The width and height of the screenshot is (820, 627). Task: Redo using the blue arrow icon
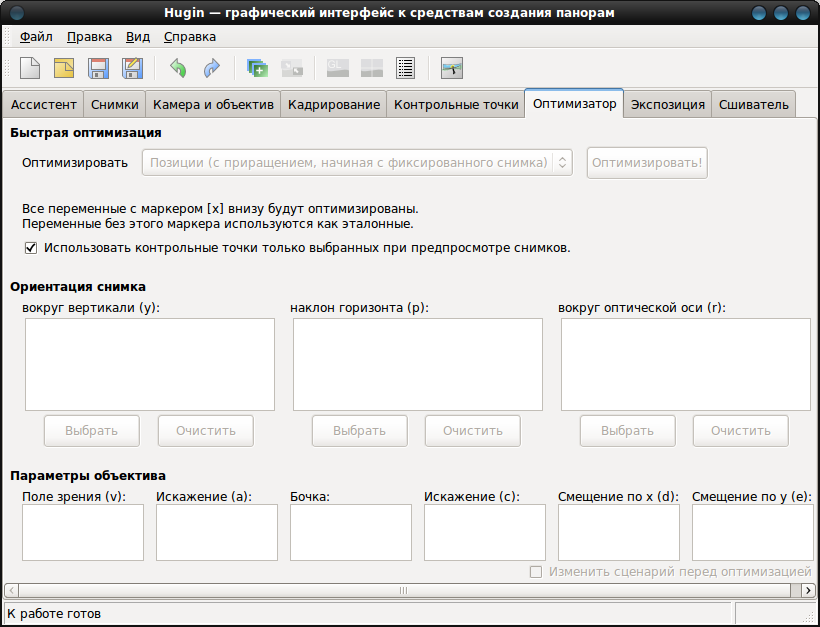pos(212,68)
